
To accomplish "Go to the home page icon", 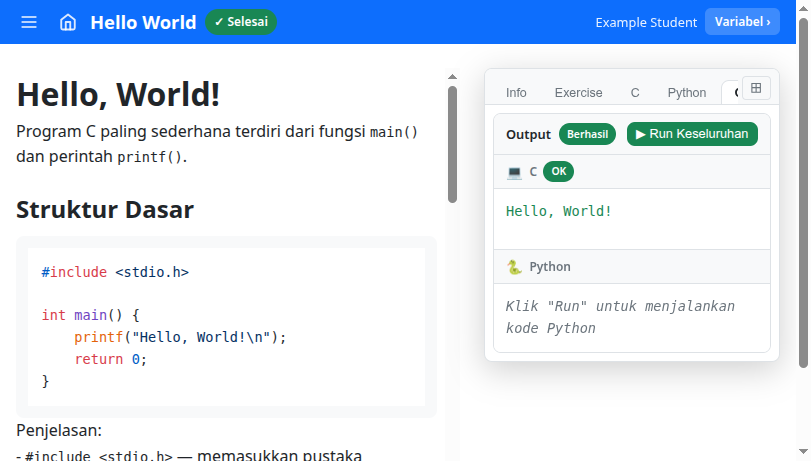I will pos(68,22).
